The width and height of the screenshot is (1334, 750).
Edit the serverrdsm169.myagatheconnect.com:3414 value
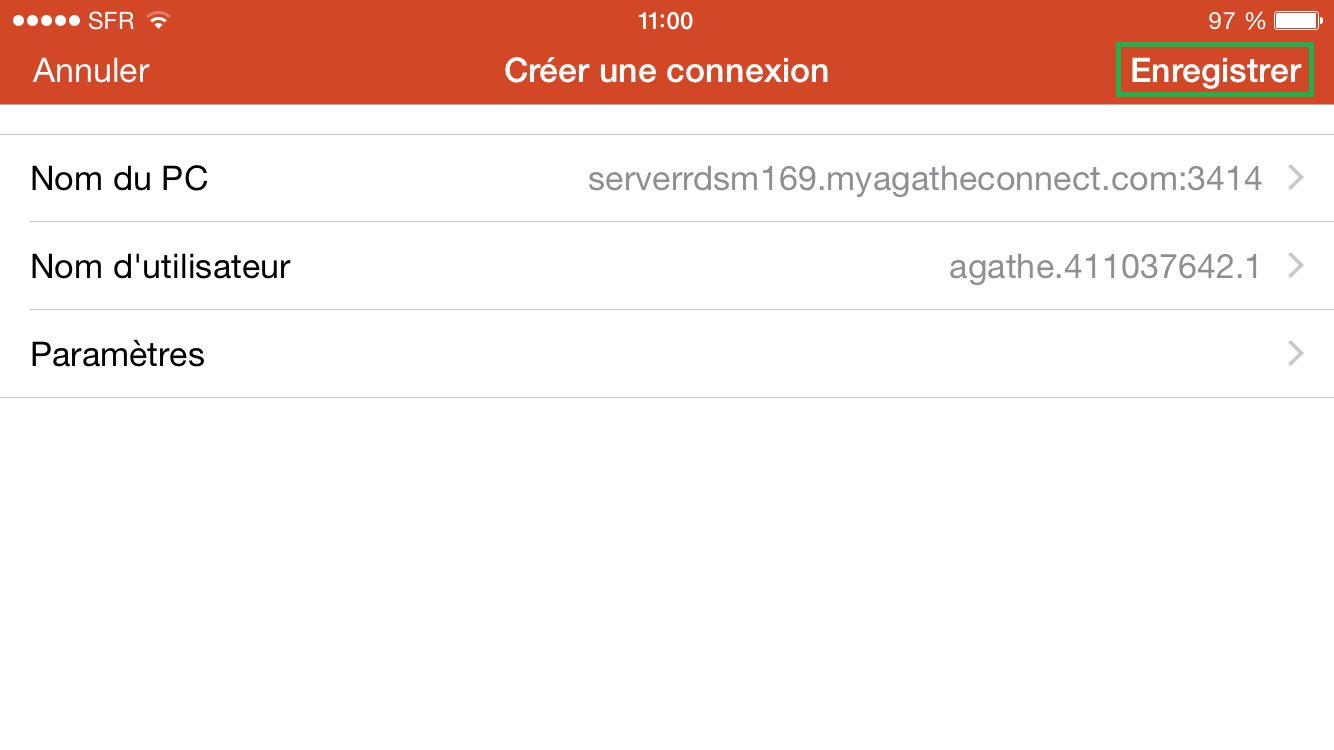[925, 179]
